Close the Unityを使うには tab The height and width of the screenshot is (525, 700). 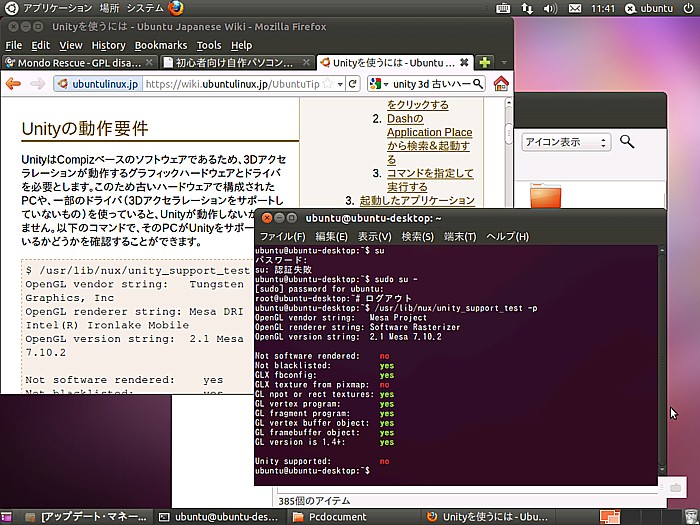(464, 62)
